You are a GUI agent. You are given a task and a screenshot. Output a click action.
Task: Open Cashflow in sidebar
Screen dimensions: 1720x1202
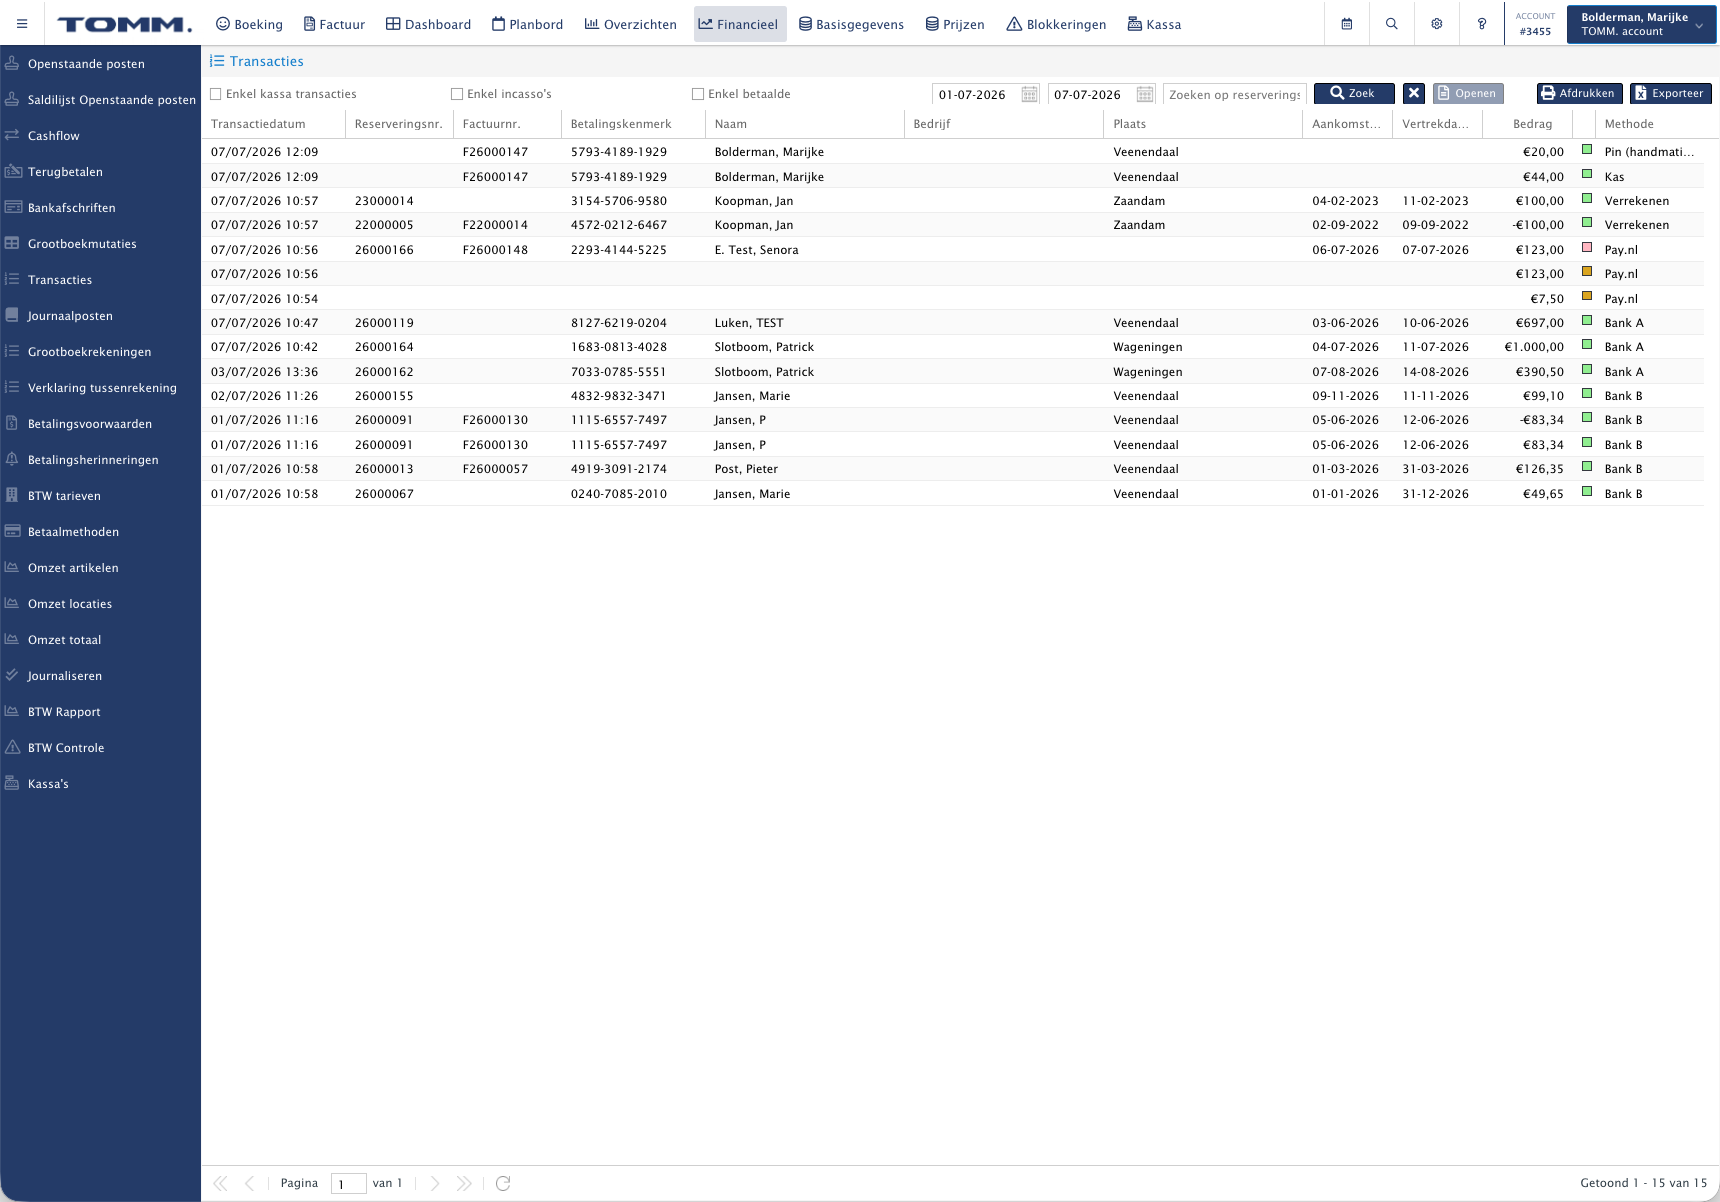click(100, 136)
